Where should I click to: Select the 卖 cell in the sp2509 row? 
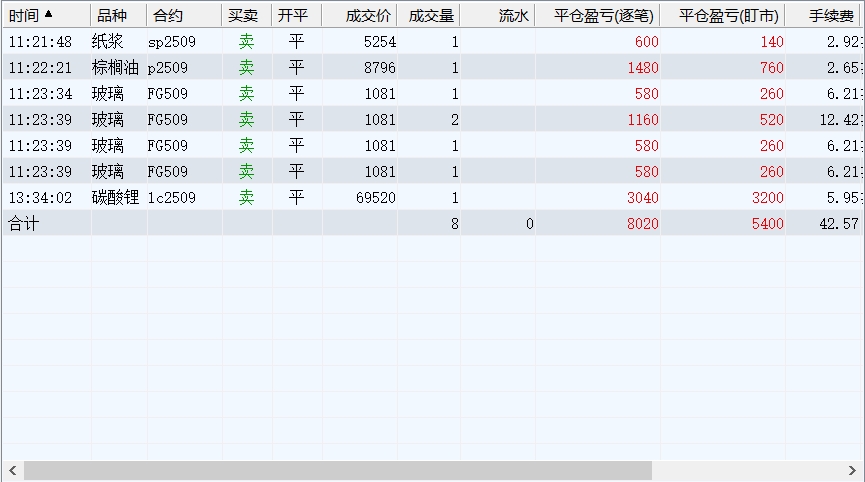tap(246, 41)
